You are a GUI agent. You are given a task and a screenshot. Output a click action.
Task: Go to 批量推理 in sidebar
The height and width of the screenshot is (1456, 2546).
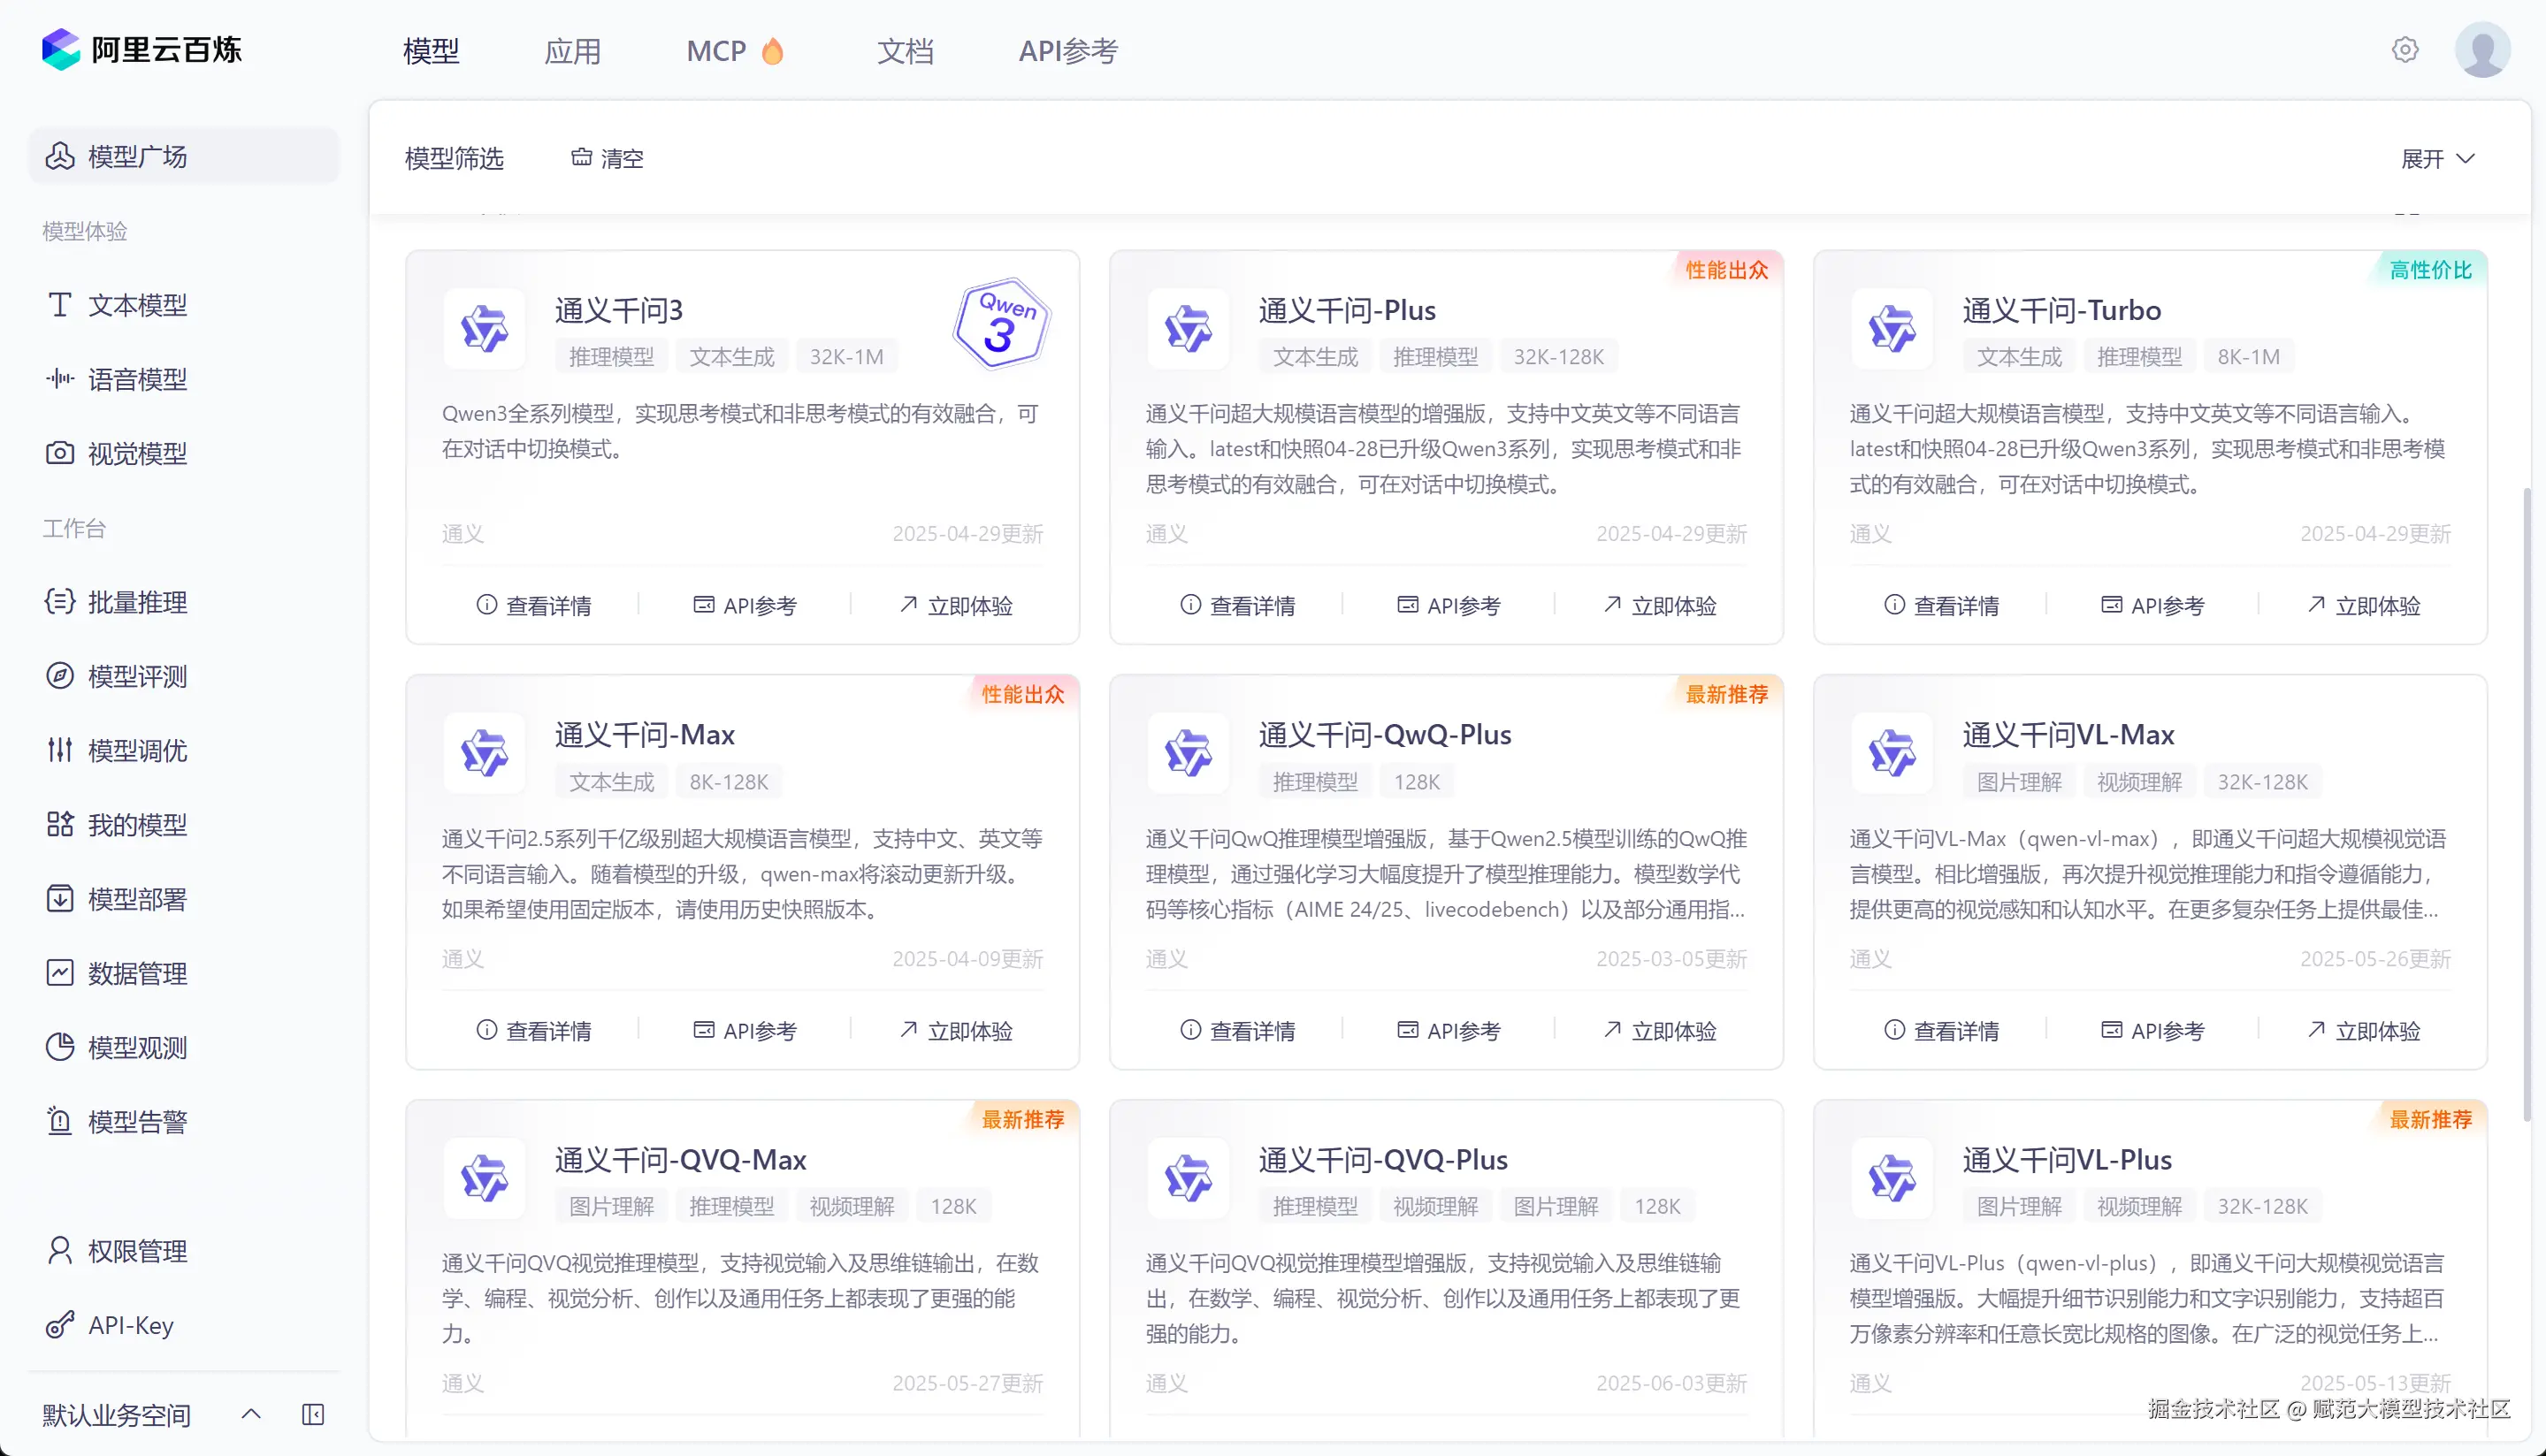[137, 602]
